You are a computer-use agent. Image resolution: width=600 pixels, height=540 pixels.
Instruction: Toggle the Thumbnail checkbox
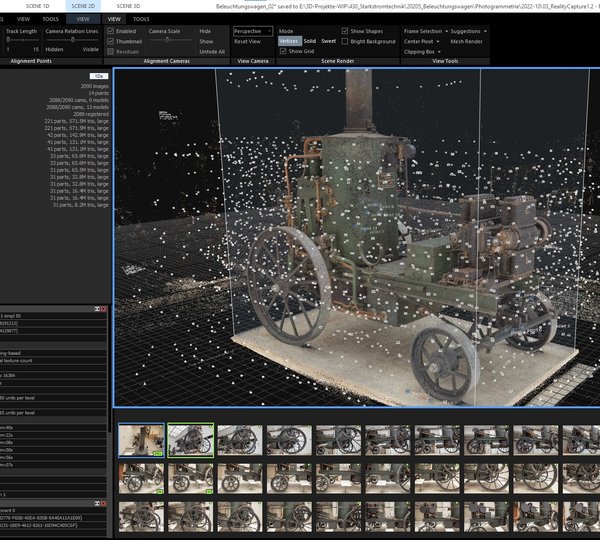[x=111, y=41]
